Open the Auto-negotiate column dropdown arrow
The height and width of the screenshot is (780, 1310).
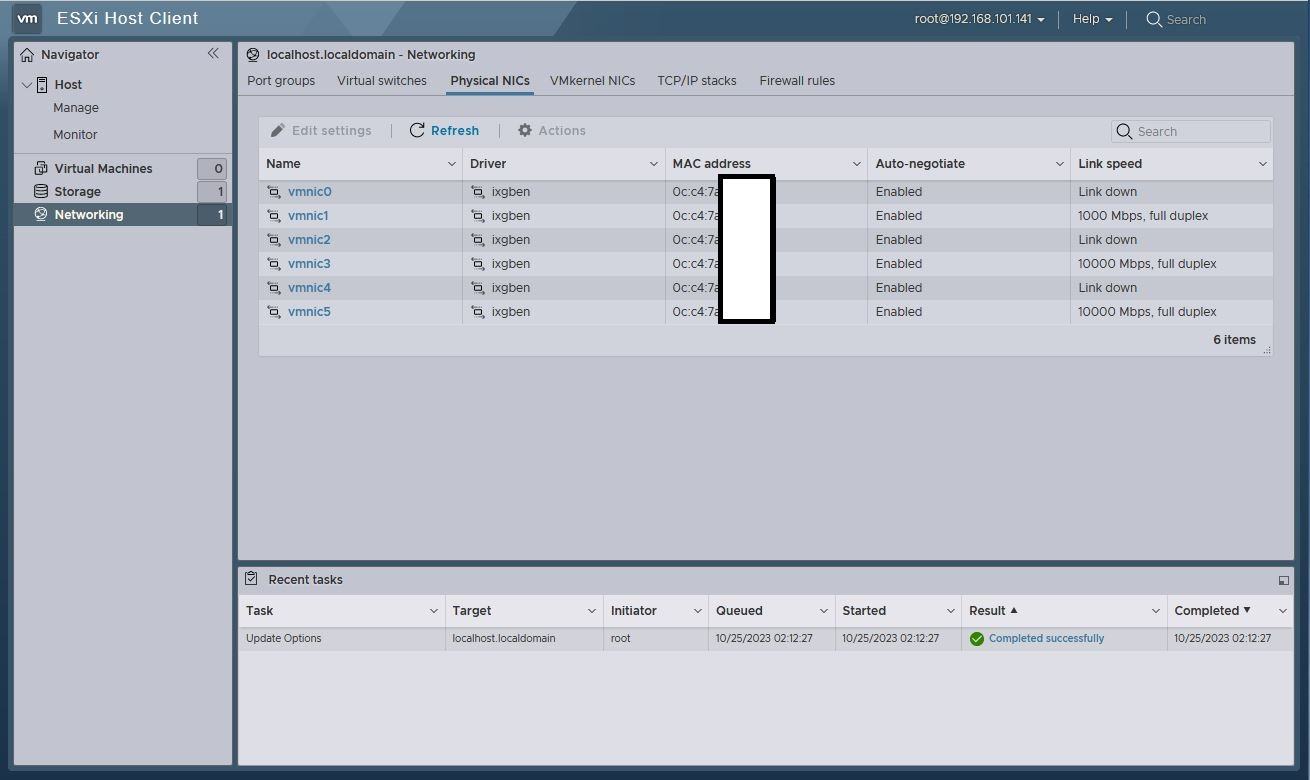(x=1059, y=164)
